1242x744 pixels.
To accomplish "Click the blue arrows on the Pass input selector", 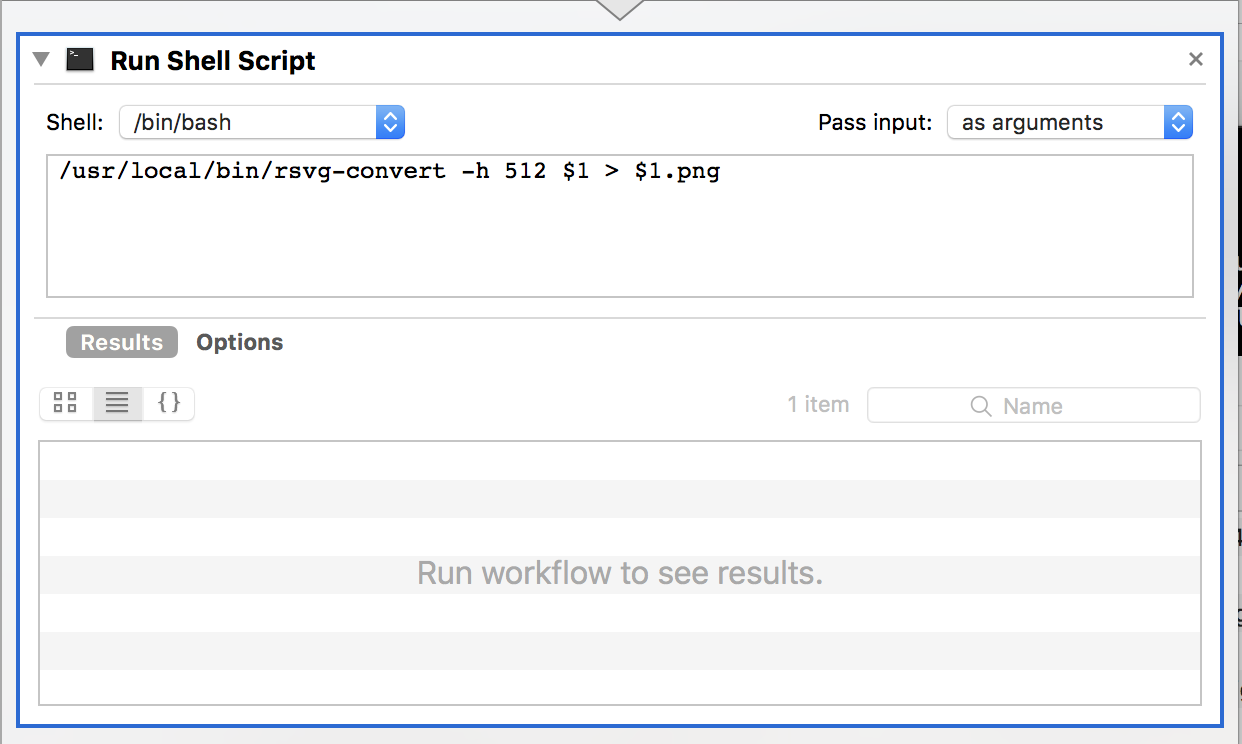I will pyautogui.click(x=1178, y=123).
